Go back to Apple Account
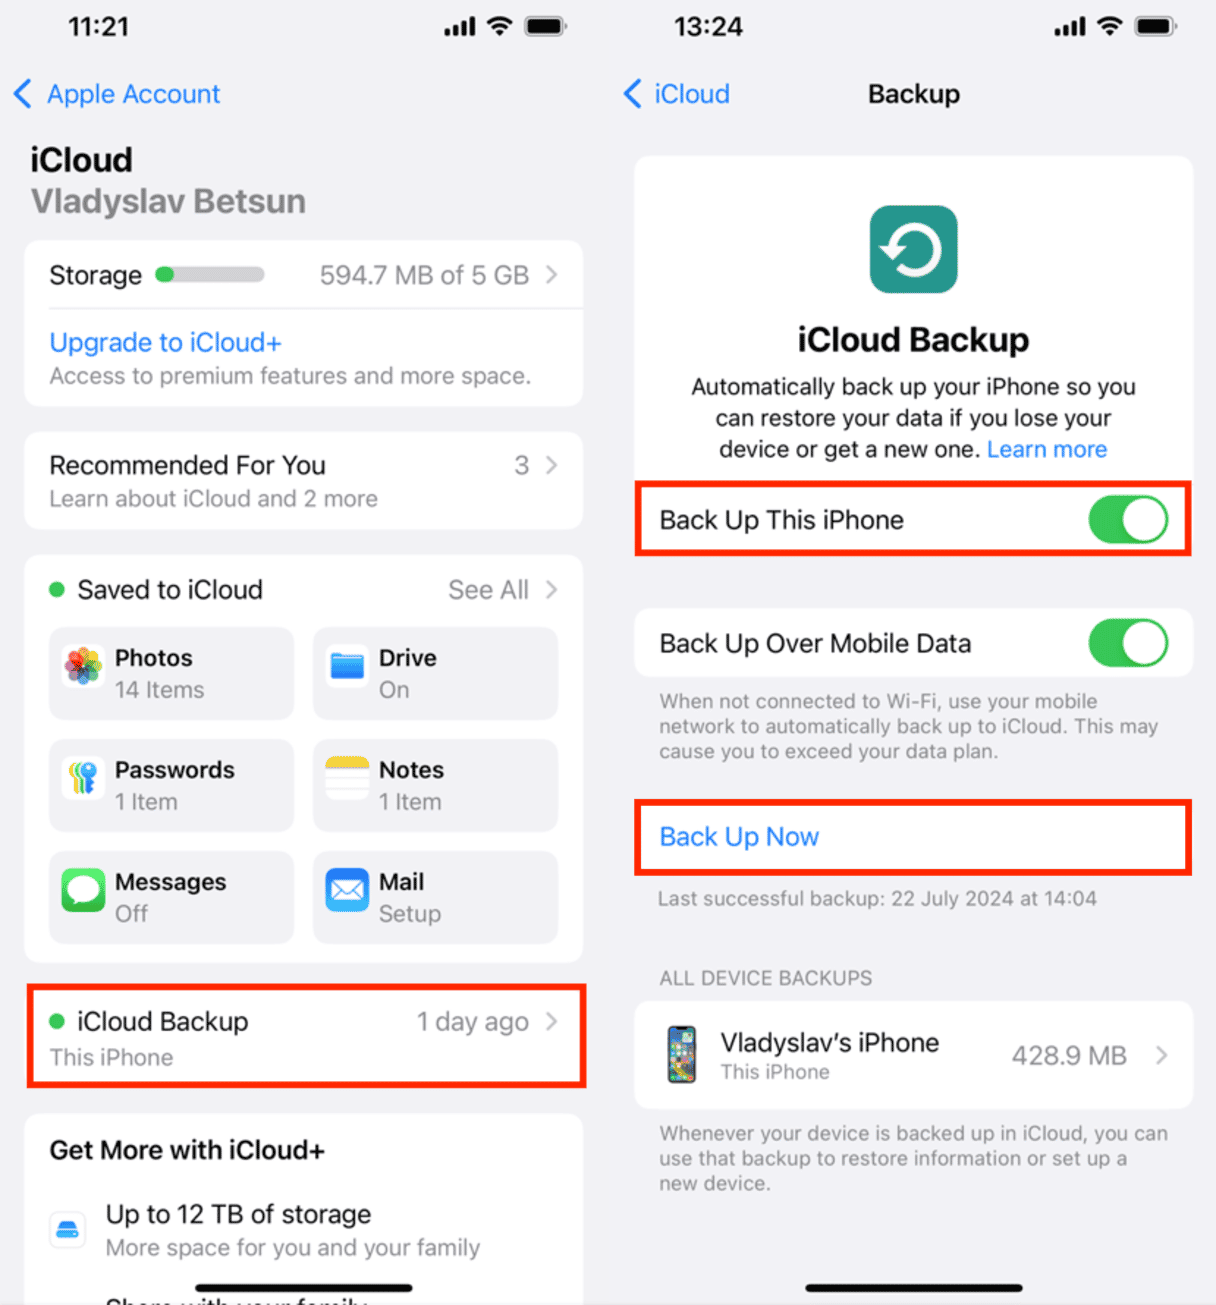Screen dimensions: 1216x1305 (117, 94)
